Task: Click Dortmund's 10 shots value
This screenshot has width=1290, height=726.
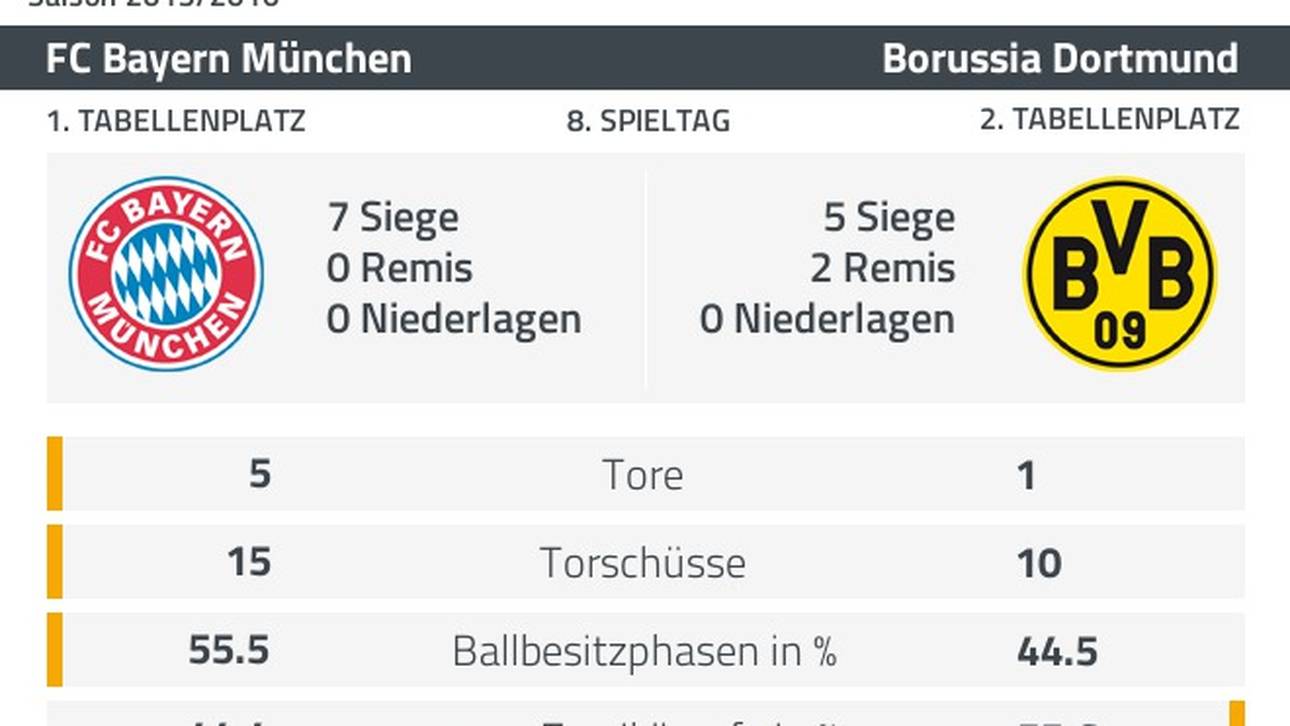Action: [1039, 563]
